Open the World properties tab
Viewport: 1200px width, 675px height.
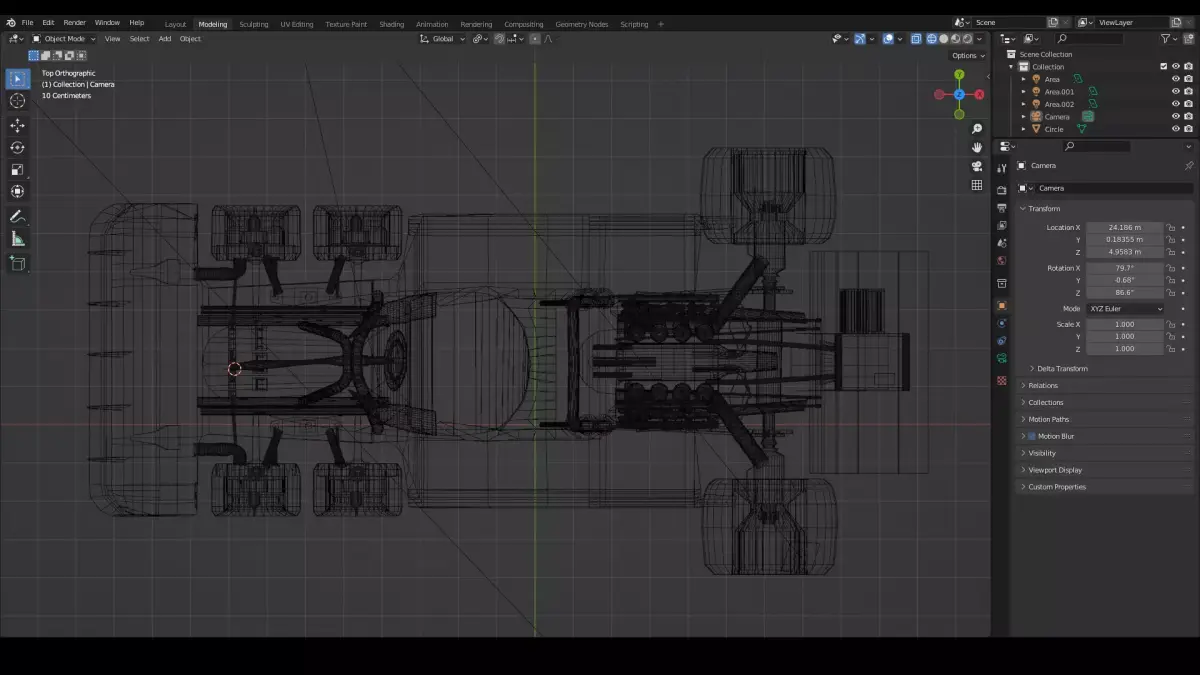(1002, 261)
